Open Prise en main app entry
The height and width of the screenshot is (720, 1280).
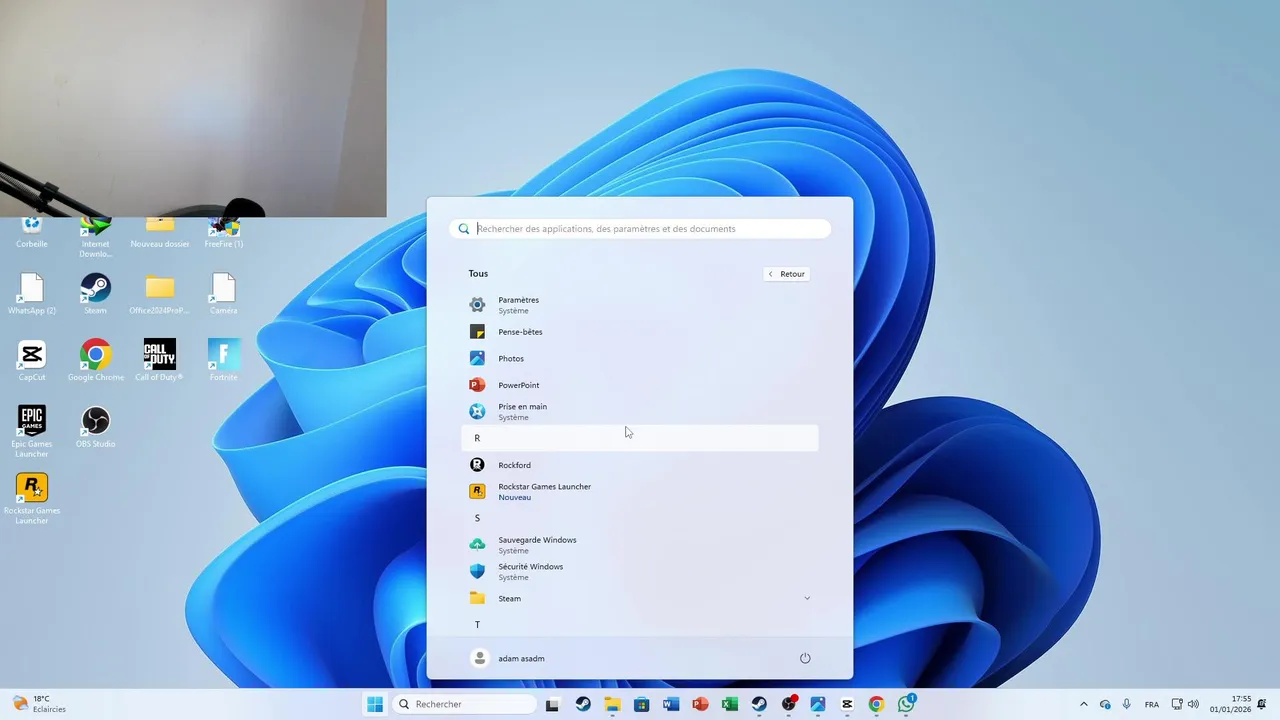tap(640, 412)
